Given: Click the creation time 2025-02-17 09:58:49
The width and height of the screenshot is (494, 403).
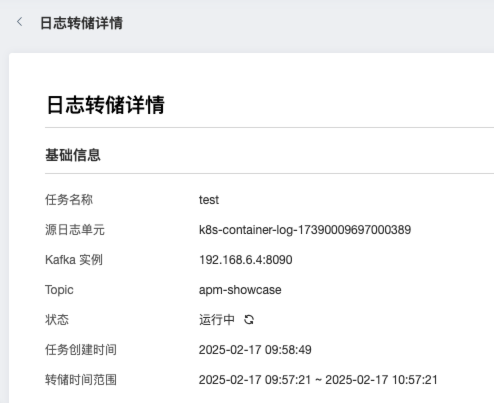Looking at the screenshot, I should coord(255,350).
